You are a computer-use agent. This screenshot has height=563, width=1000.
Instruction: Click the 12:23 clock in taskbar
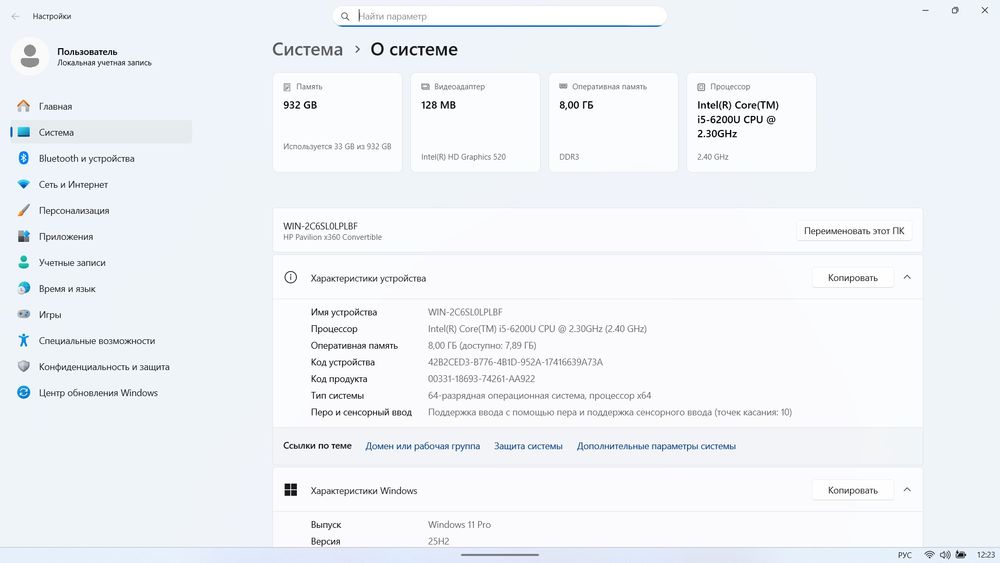tap(985, 555)
